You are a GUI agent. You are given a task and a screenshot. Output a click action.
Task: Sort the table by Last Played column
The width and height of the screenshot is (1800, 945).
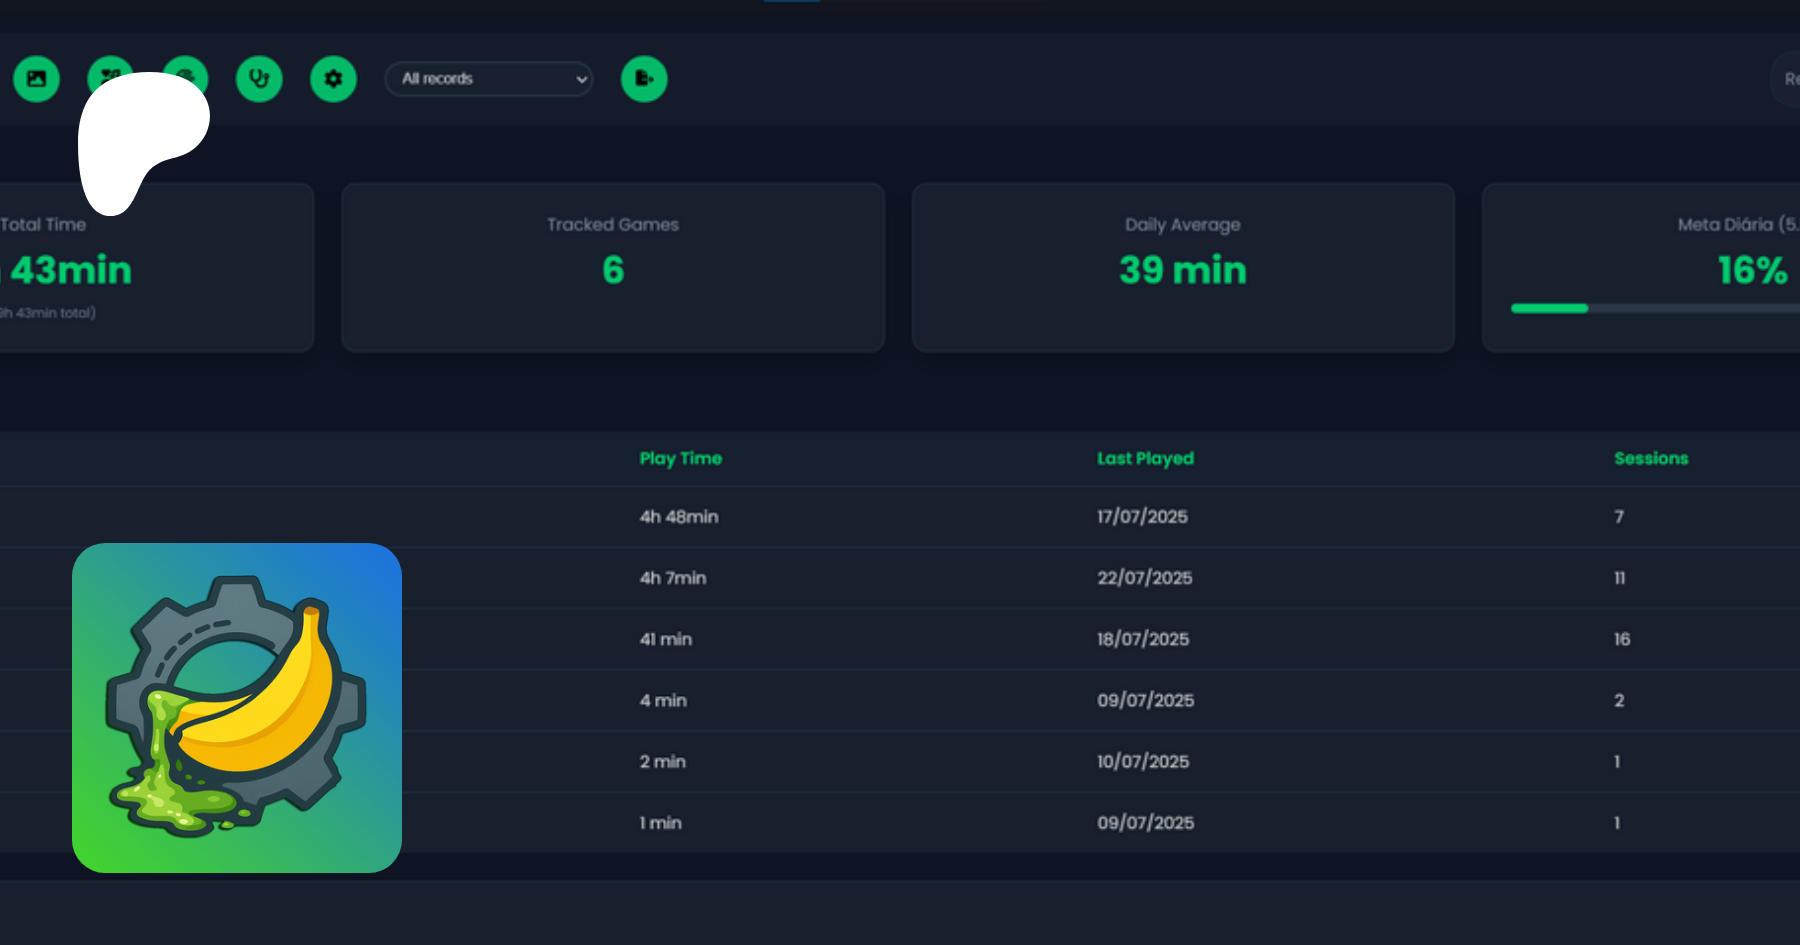pyautogui.click(x=1145, y=458)
